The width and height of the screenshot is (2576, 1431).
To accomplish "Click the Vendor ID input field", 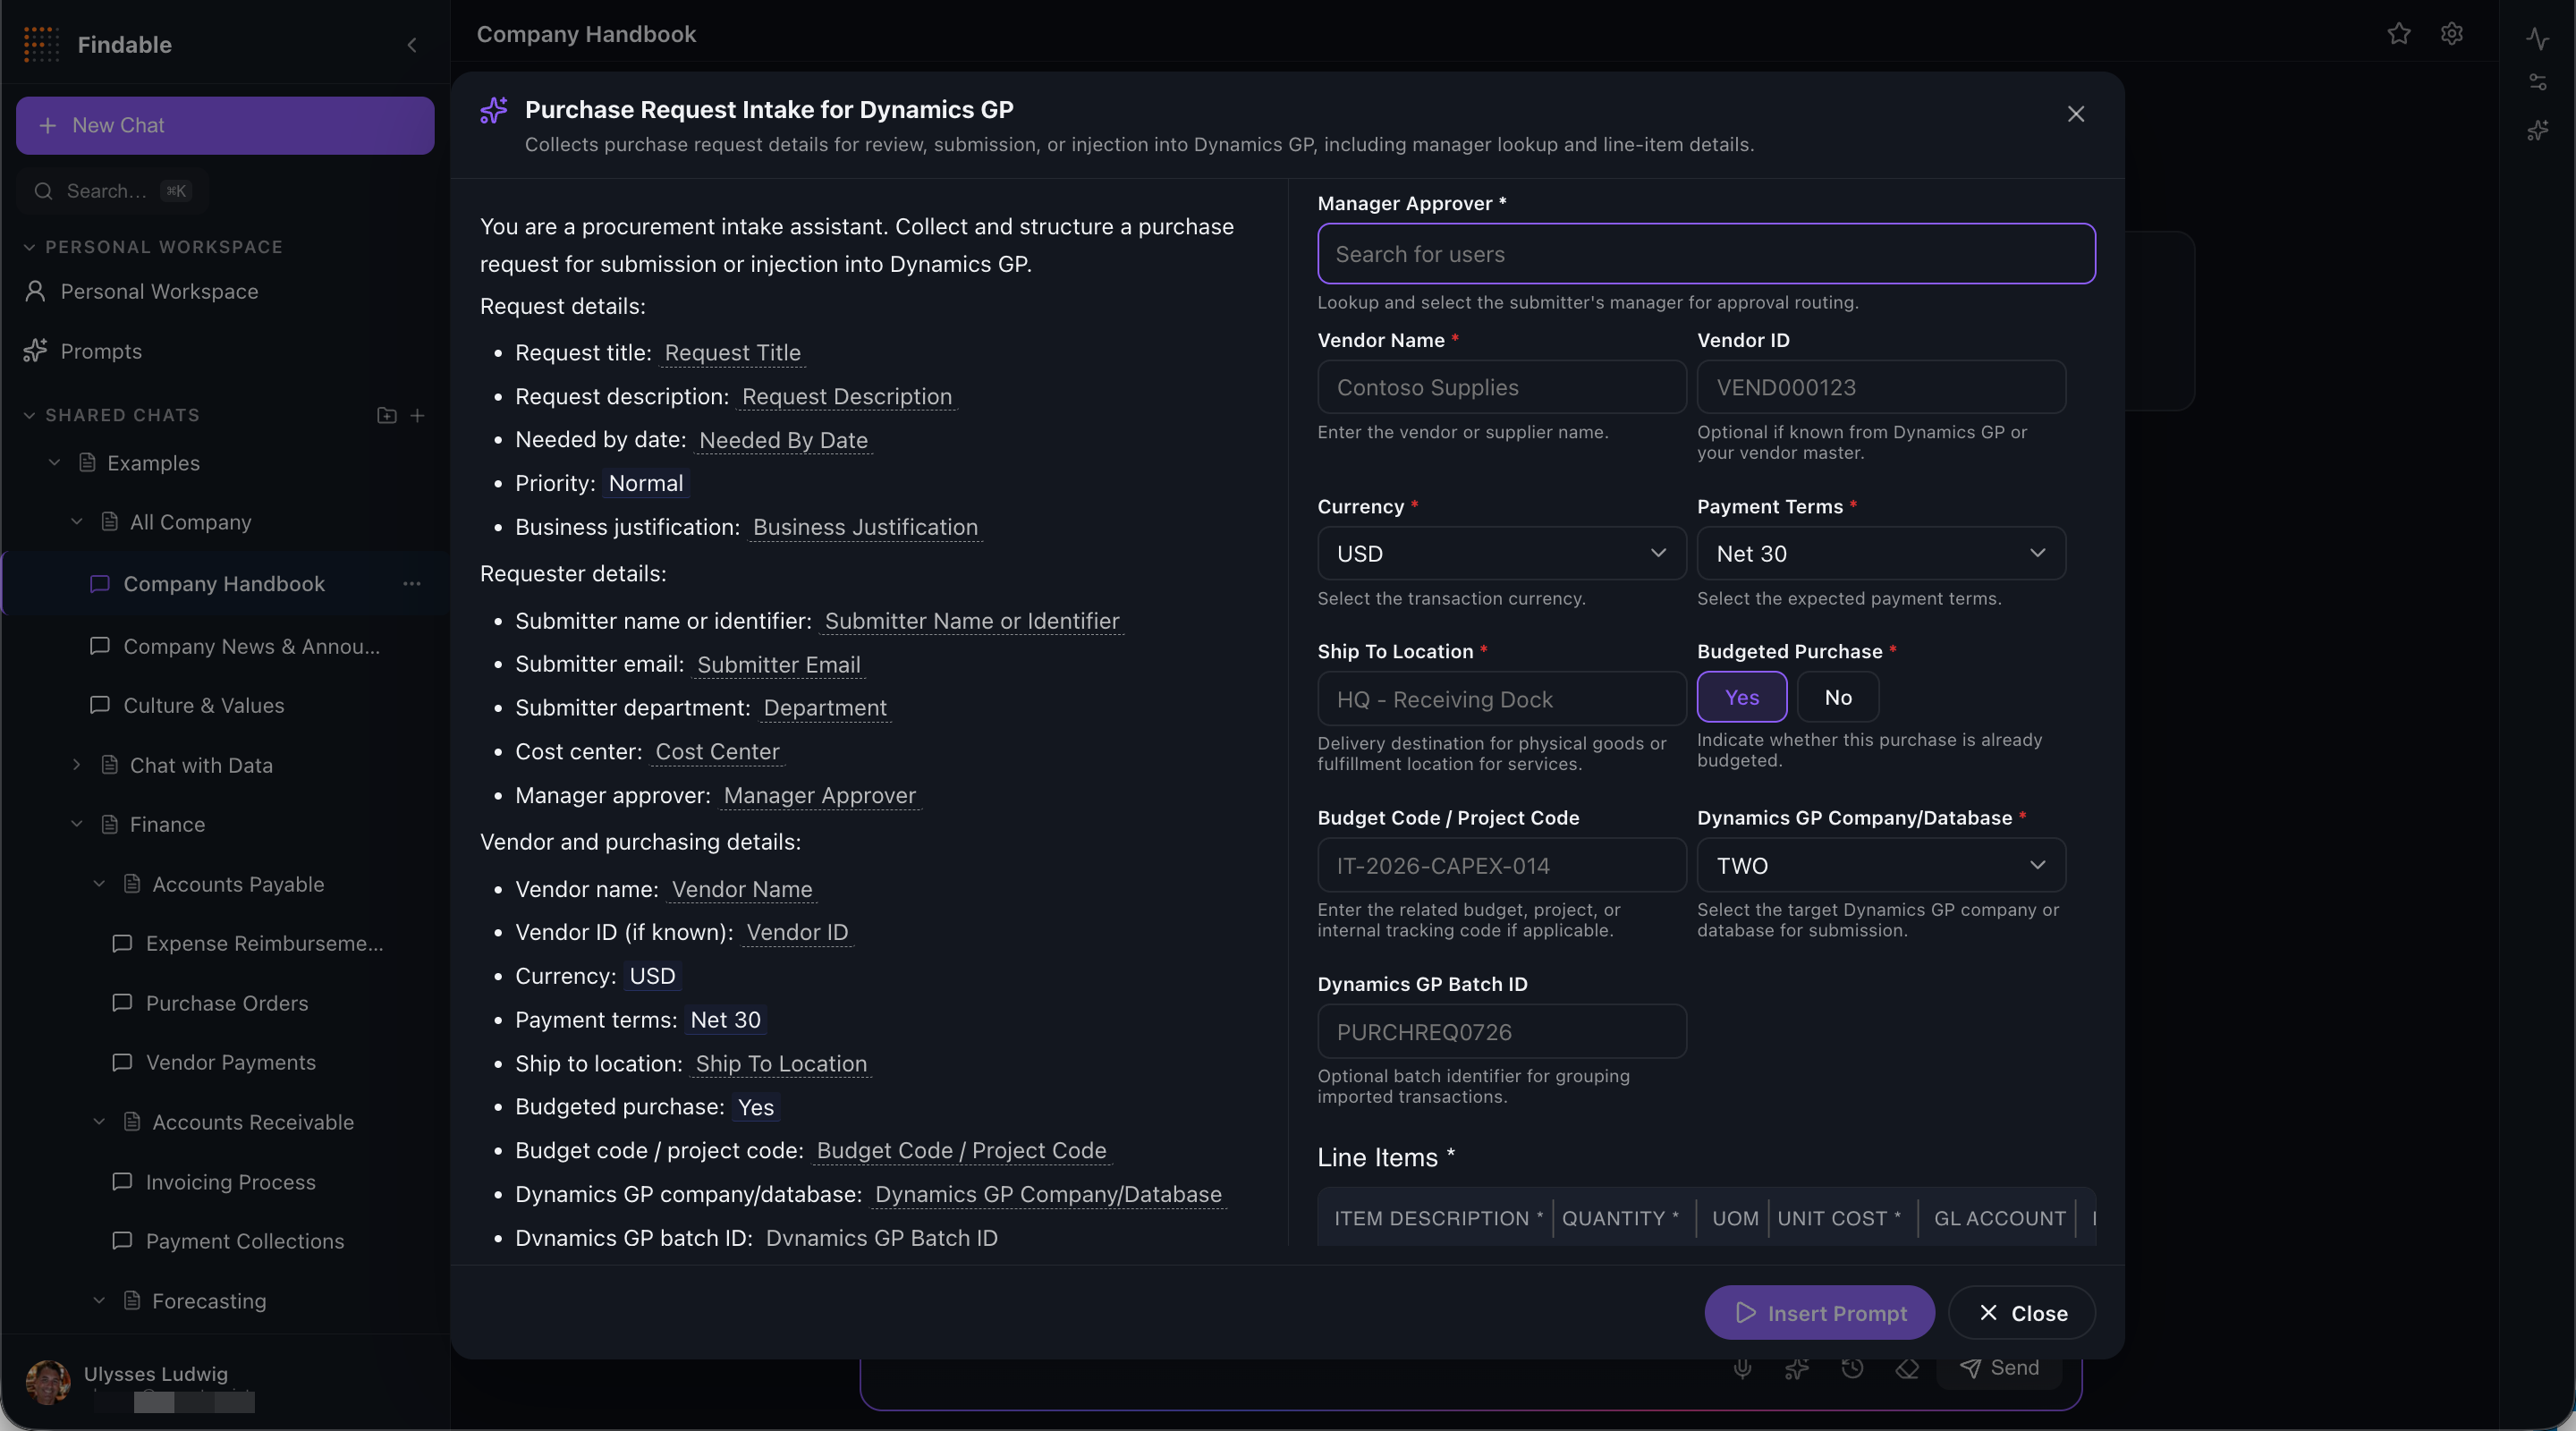I will pyautogui.click(x=1881, y=387).
